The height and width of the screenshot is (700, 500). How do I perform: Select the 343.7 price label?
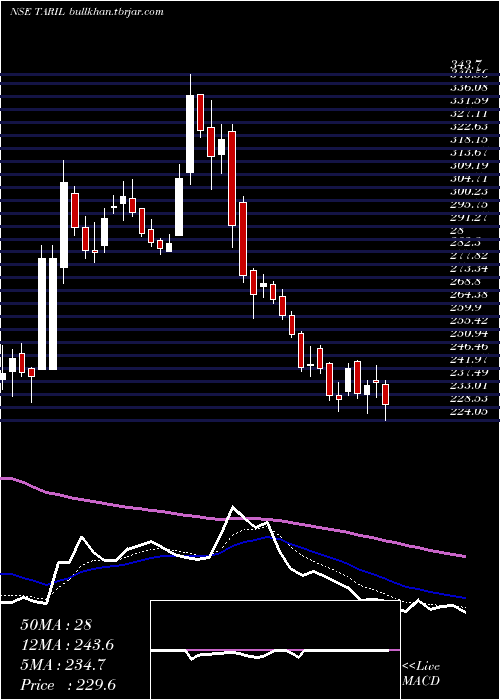[x=466, y=67]
